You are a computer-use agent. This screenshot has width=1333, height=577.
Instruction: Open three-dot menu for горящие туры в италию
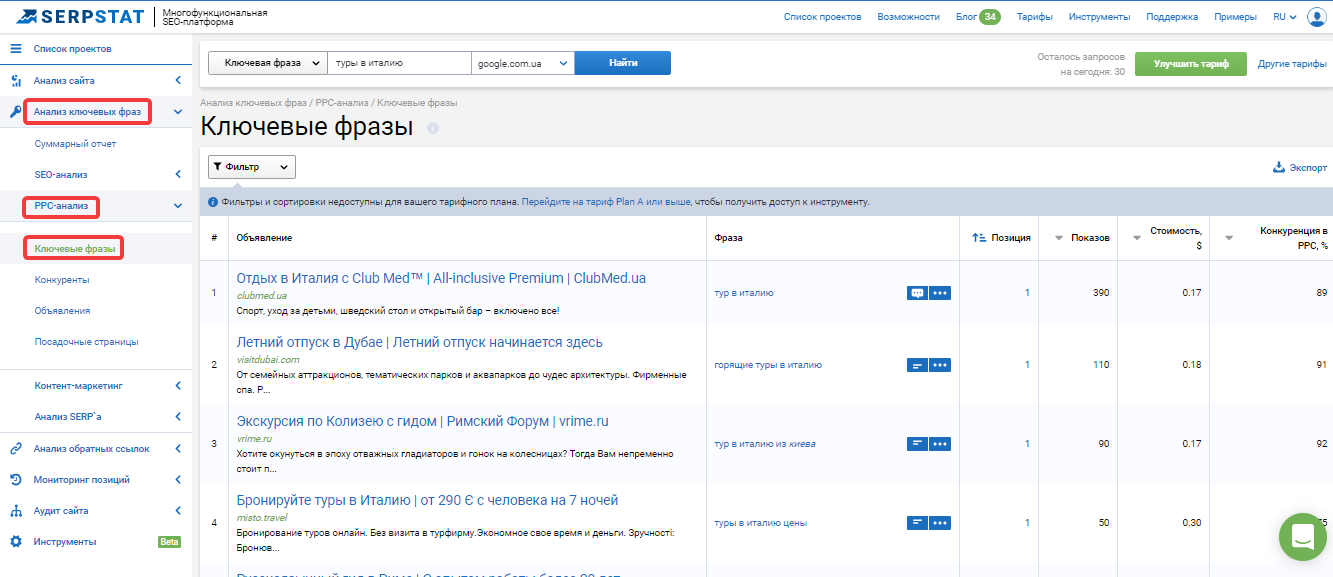(x=940, y=365)
